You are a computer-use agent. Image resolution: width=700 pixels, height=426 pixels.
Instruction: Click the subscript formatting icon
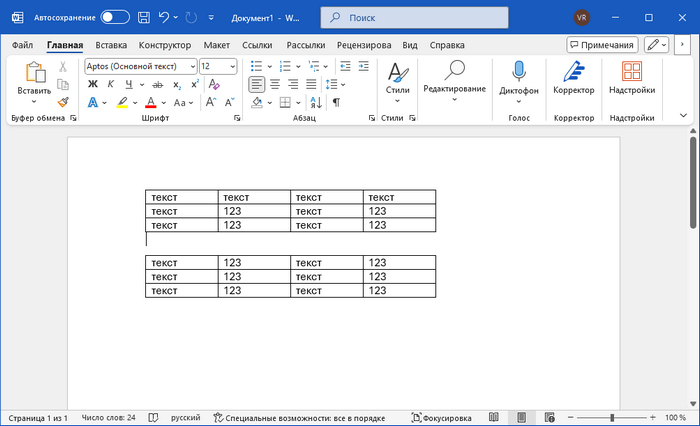click(x=177, y=84)
